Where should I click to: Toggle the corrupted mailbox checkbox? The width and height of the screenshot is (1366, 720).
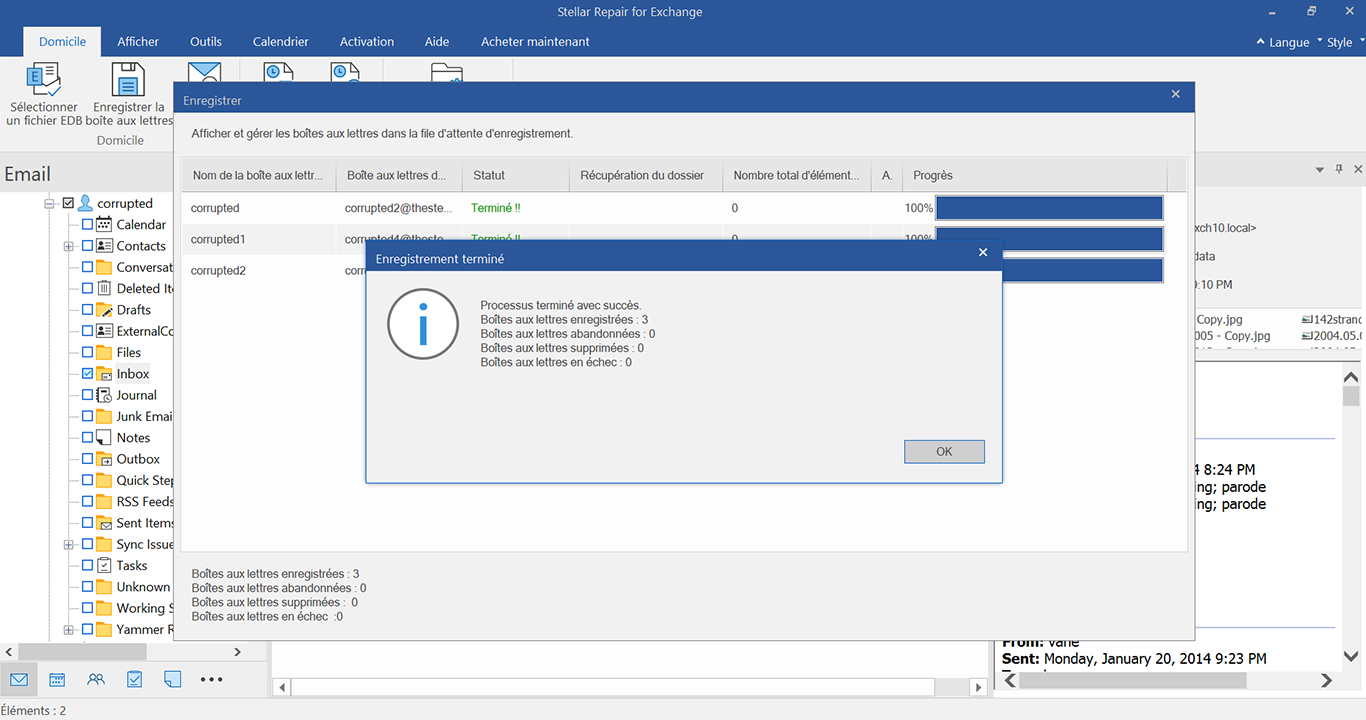[x=68, y=203]
